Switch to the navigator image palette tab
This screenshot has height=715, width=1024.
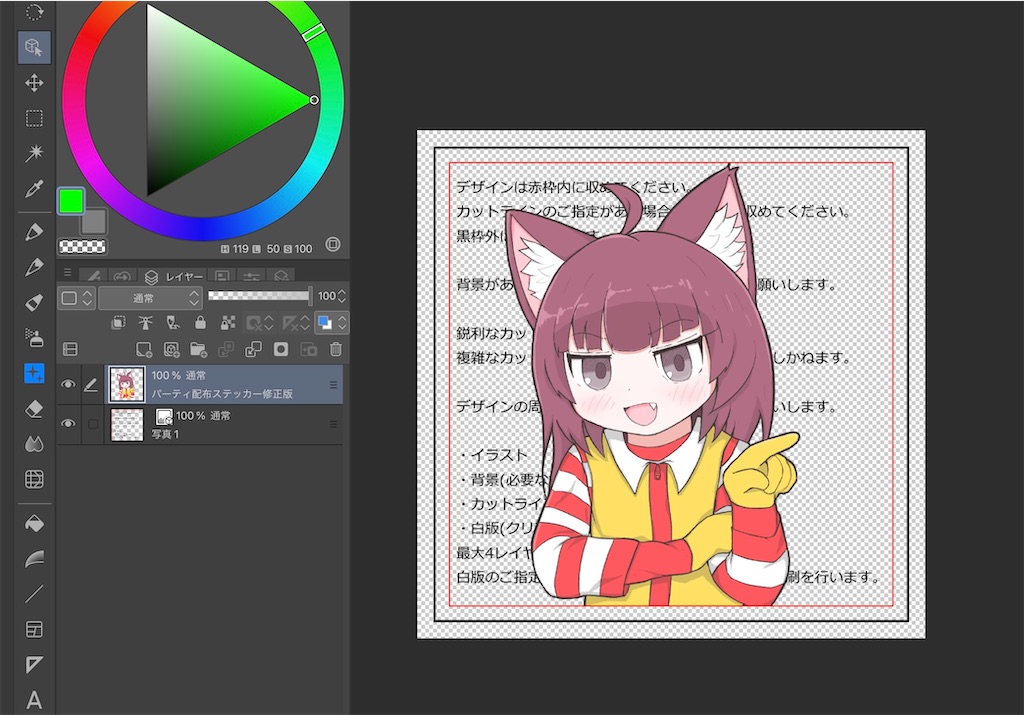222,276
